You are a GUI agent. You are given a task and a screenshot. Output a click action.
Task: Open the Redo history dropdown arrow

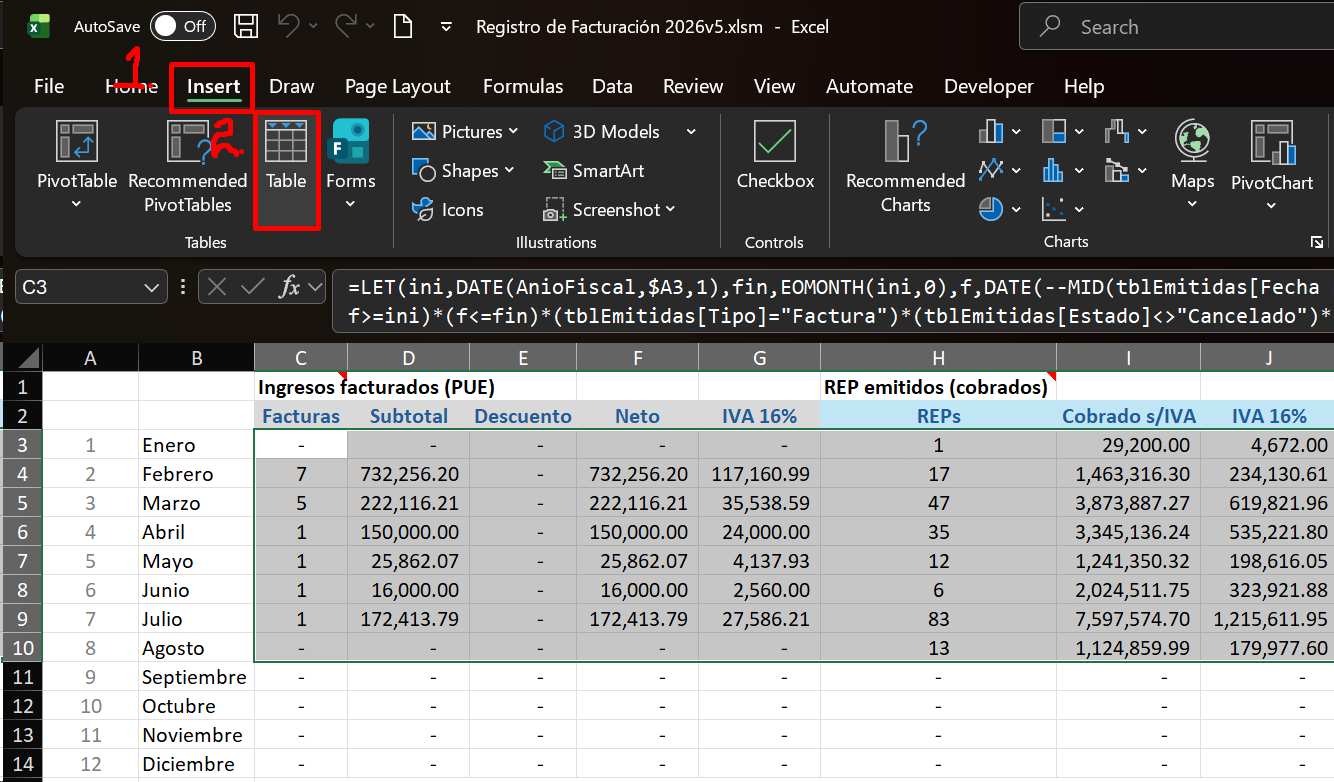(371, 26)
